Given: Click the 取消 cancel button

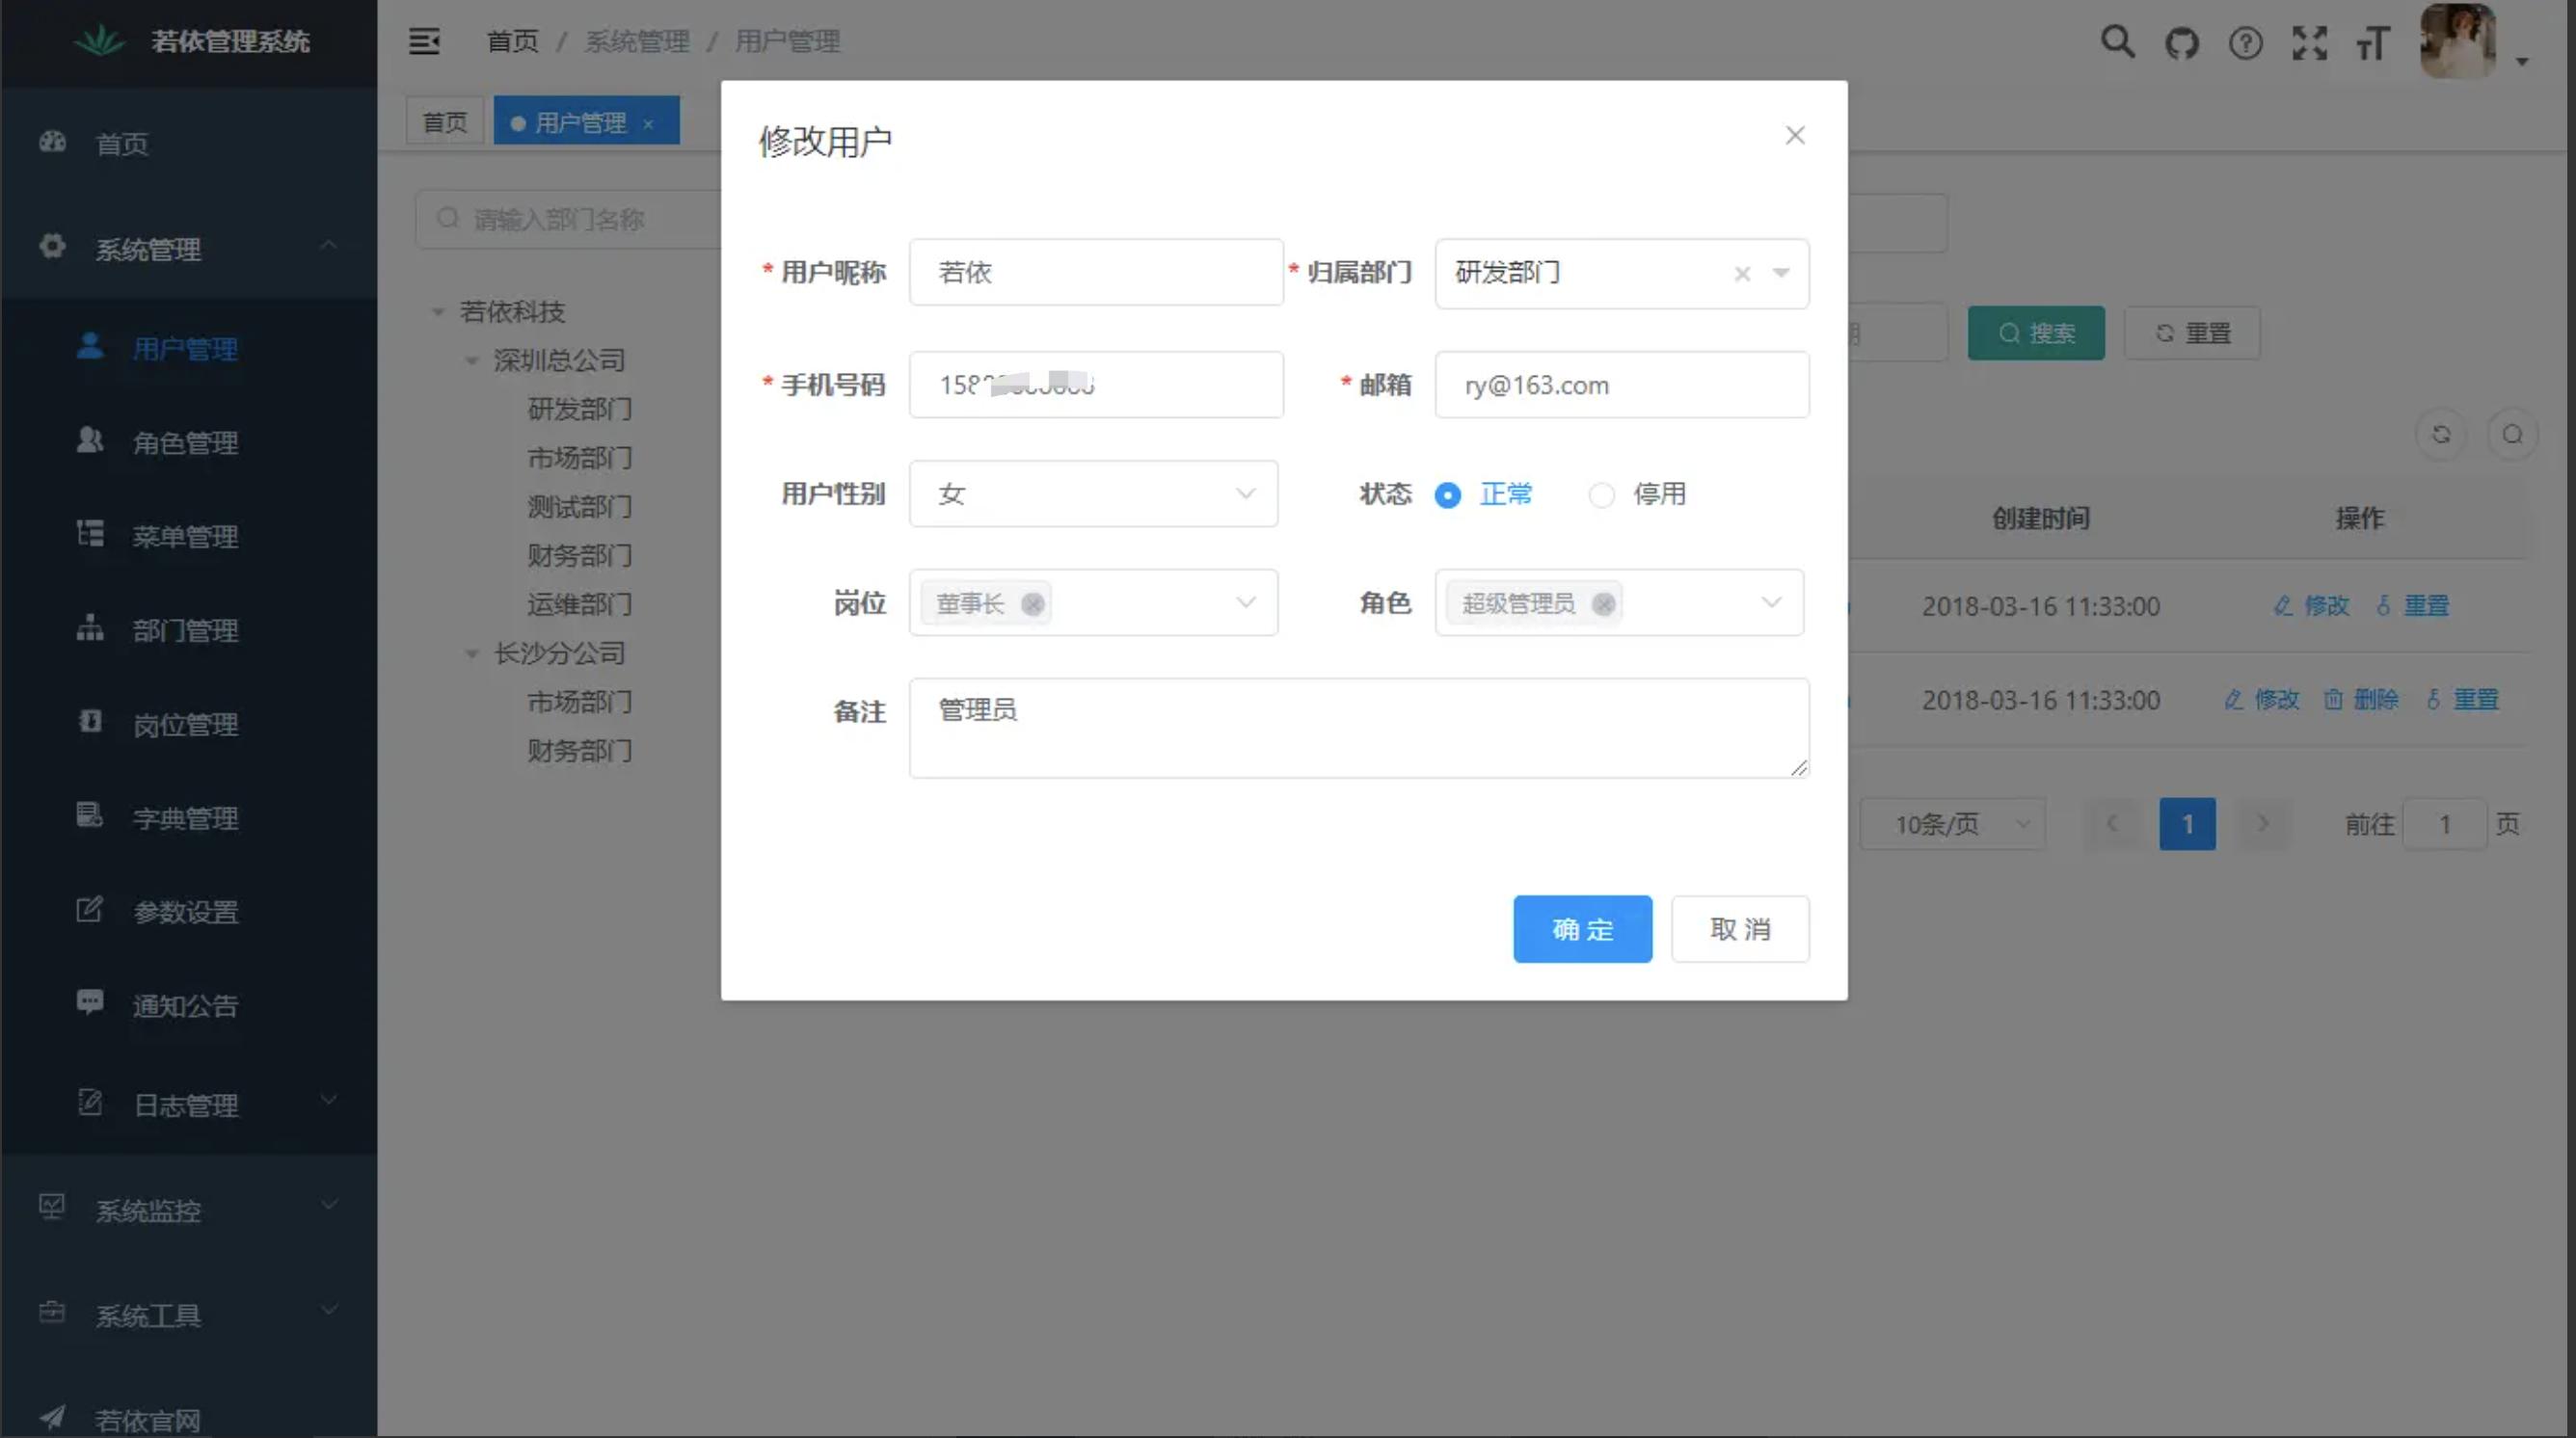Looking at the screenshot, I should click(x=1740, y=929).
